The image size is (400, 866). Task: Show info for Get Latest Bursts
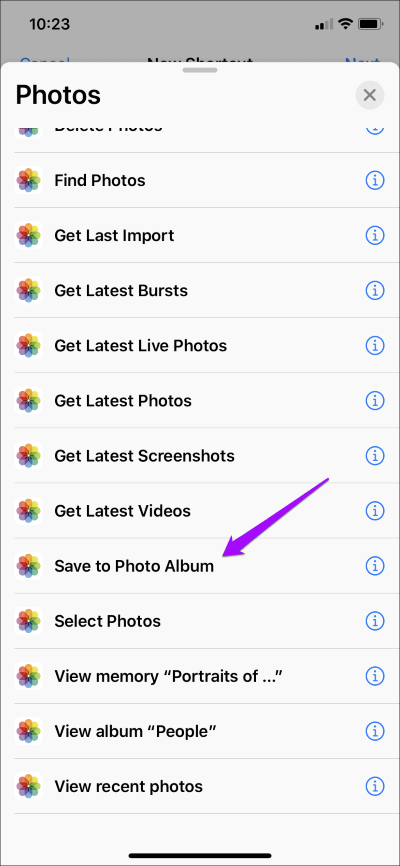coord(375,290)
